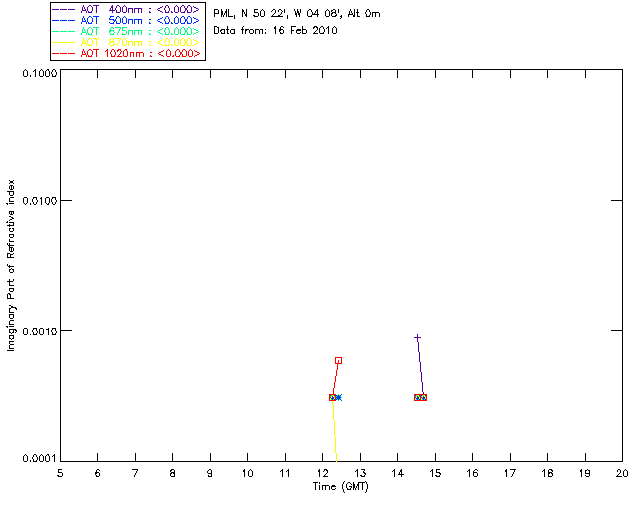Click the 5 tick label on time axis
This screenshot has height=512, width=640.
click(x=60, y=472)
